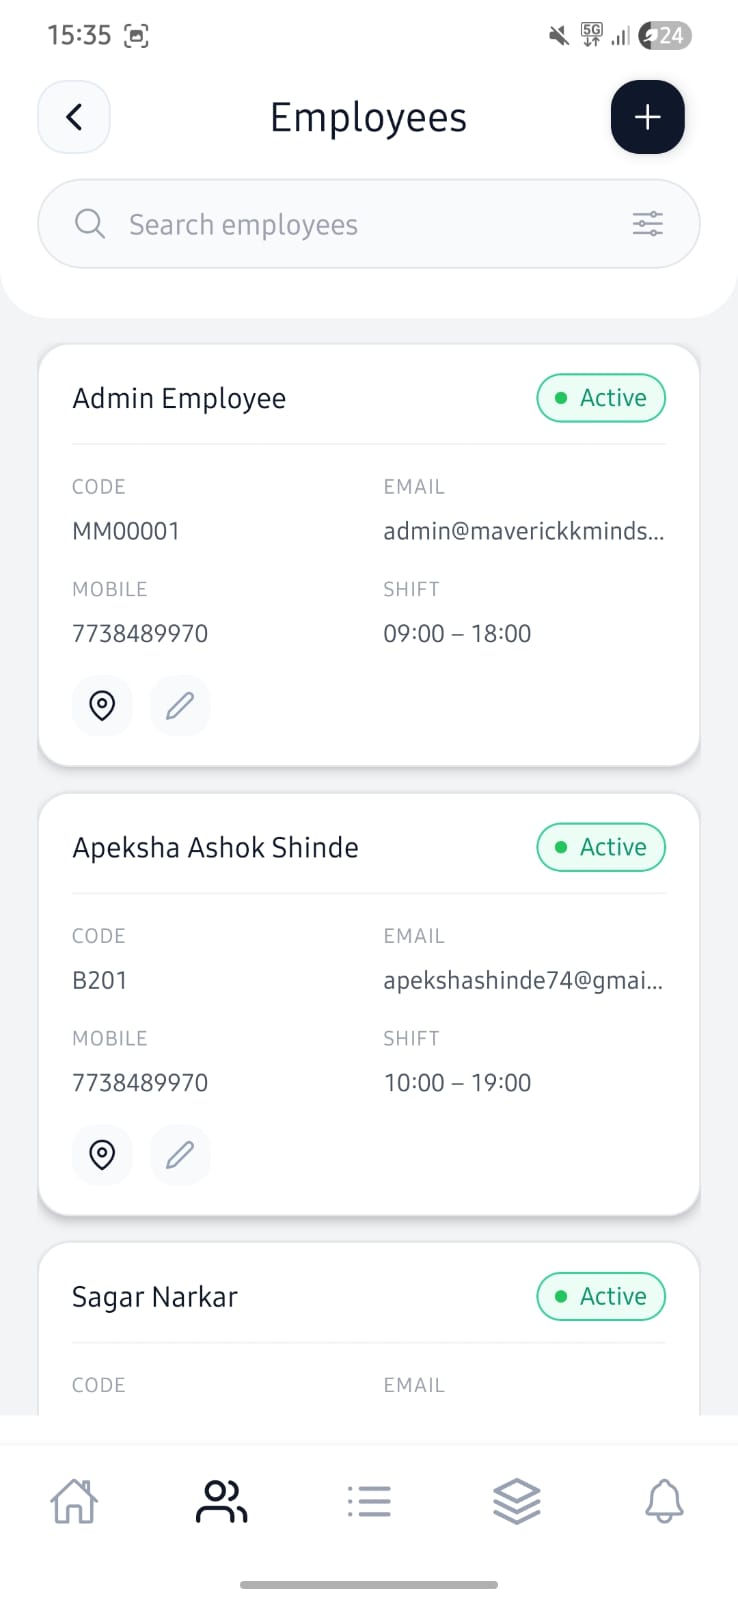This screenshot has height=1600, width=738.
Task: Tap the back arrow button
Action: point(74,117)
